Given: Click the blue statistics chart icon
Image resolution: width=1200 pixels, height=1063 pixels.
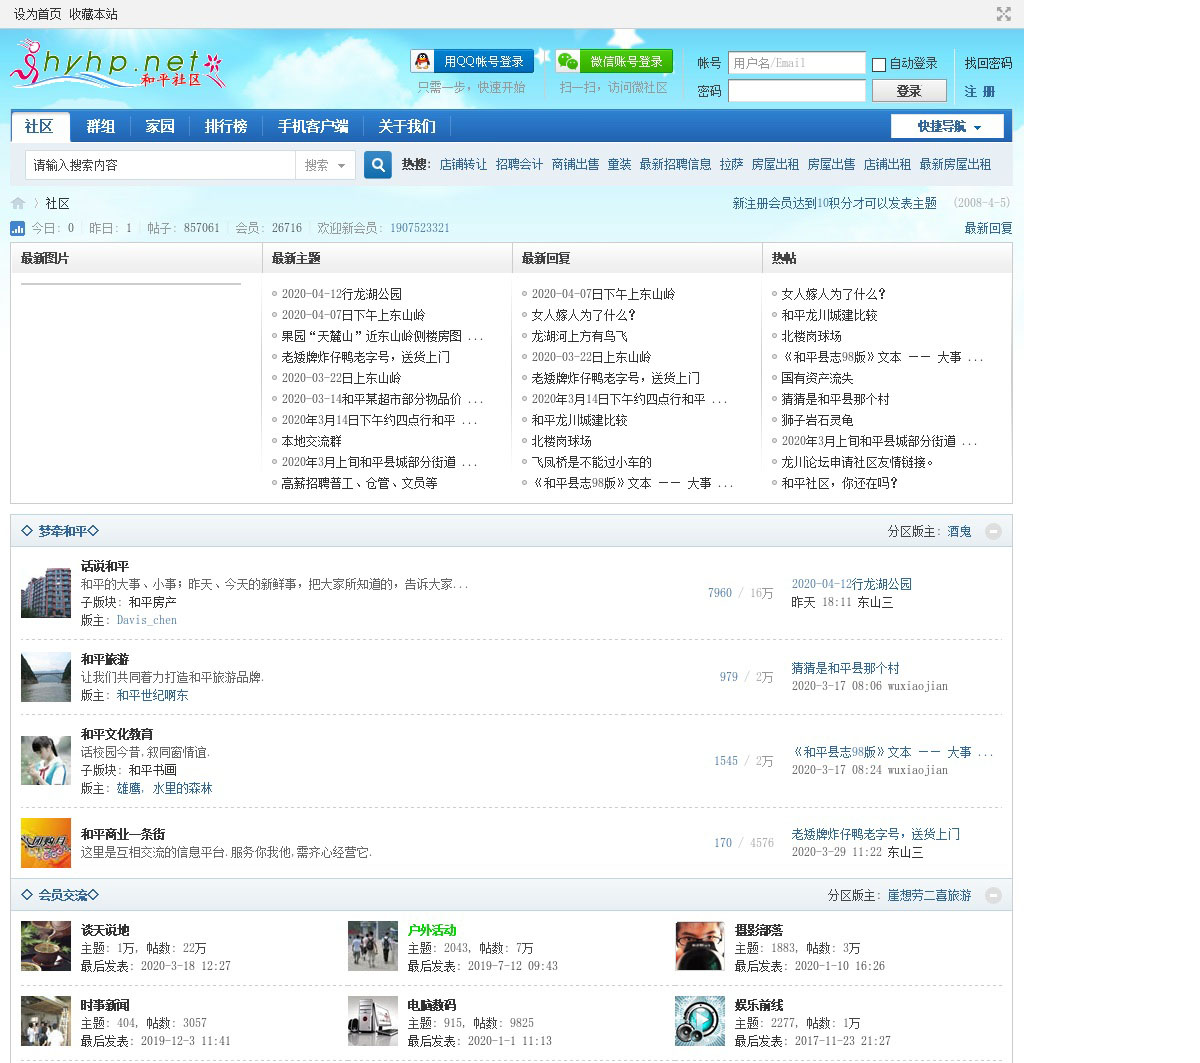Looking at the screenshot, I should pyautogui.click(x=18, y=228).
